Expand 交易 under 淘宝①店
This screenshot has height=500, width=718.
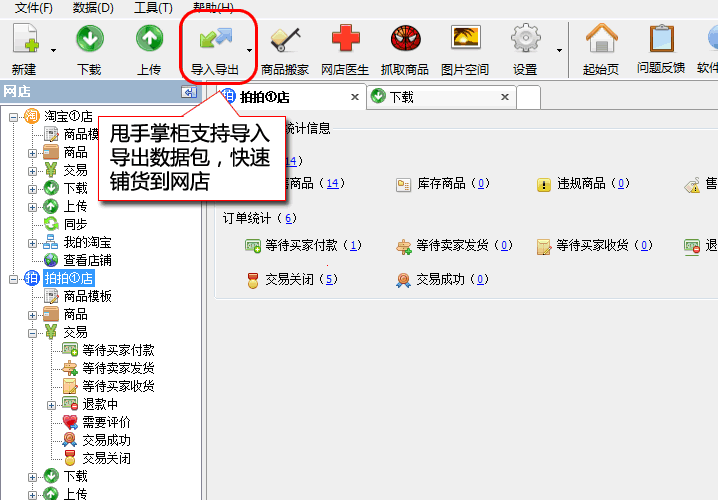(x=32, y=171)
